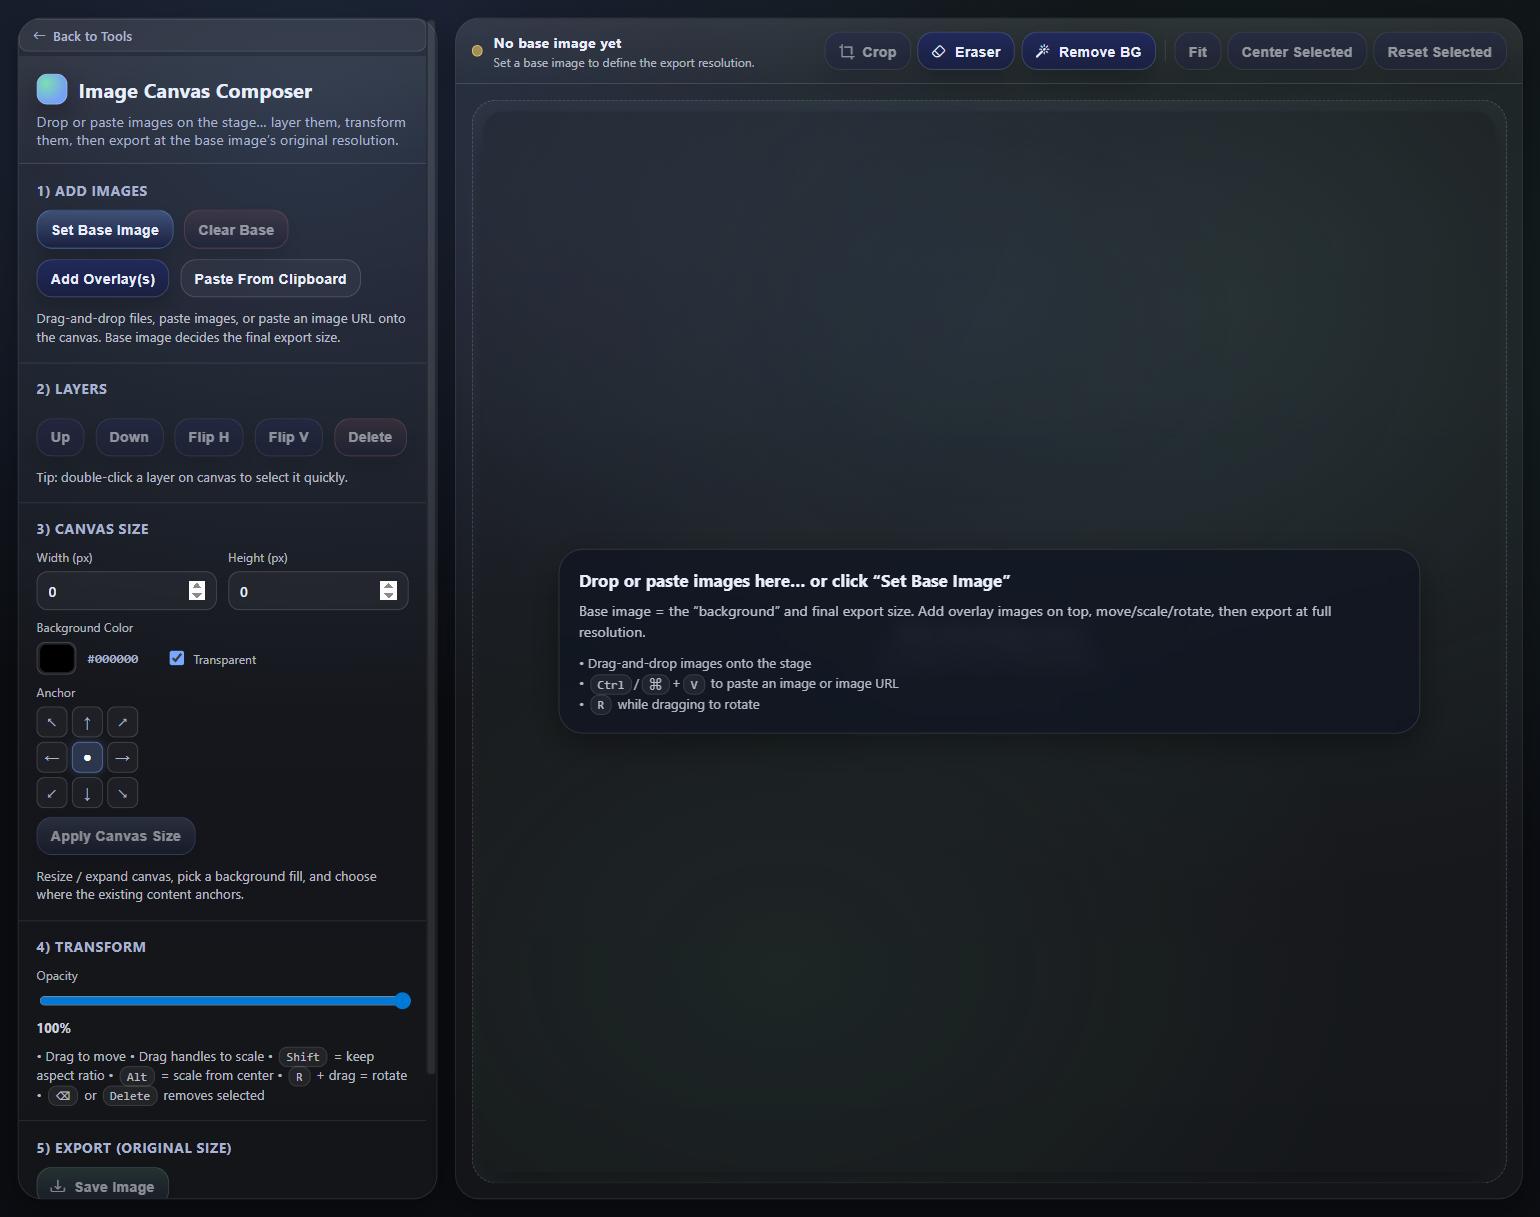
Task: Set anchor to top-left arrow
Action: tap(52, 722)
